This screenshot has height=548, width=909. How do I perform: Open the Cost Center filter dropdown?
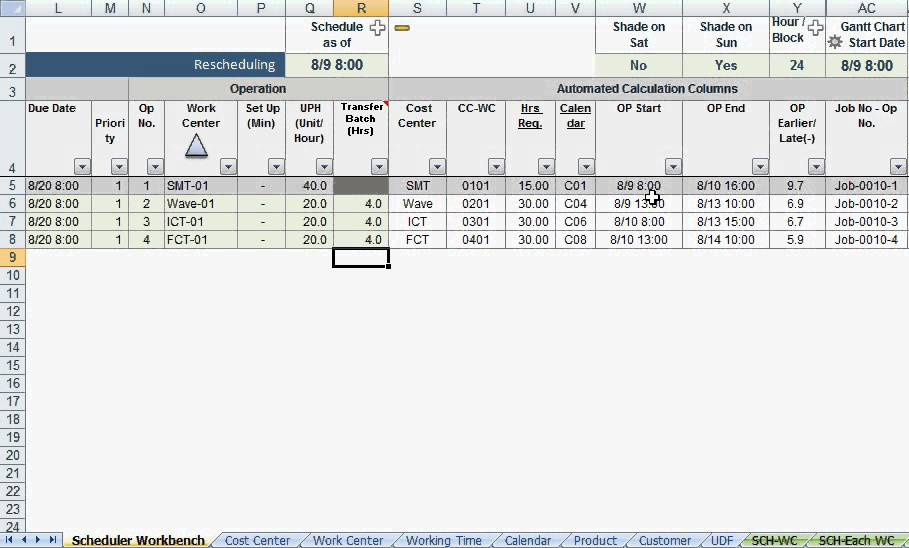click(437, 167)
